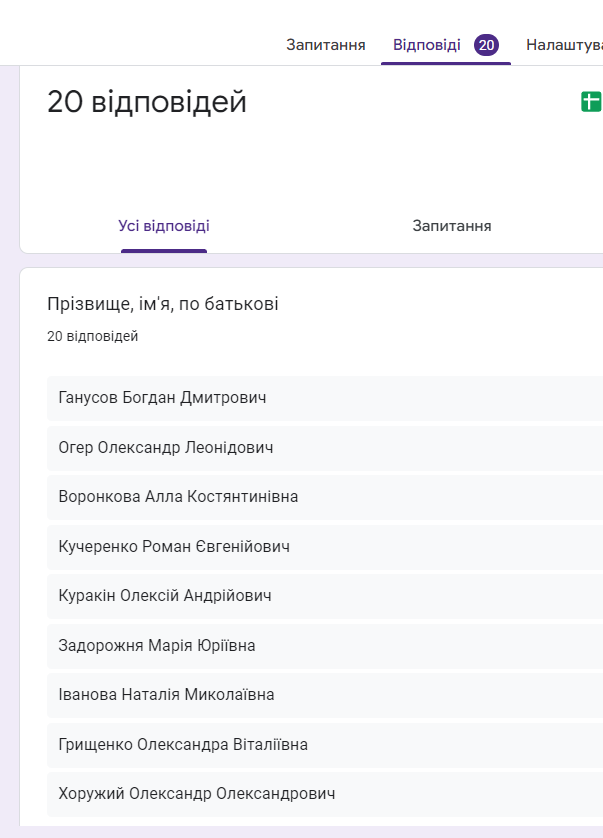
Task: Click the response Кучеренко Роман Євгенійович
Action: tap(174, 547)
